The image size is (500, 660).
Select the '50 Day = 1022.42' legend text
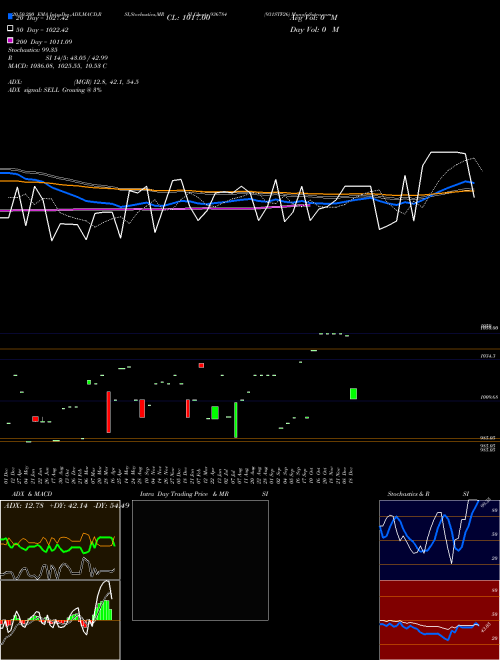click(42, 30)
